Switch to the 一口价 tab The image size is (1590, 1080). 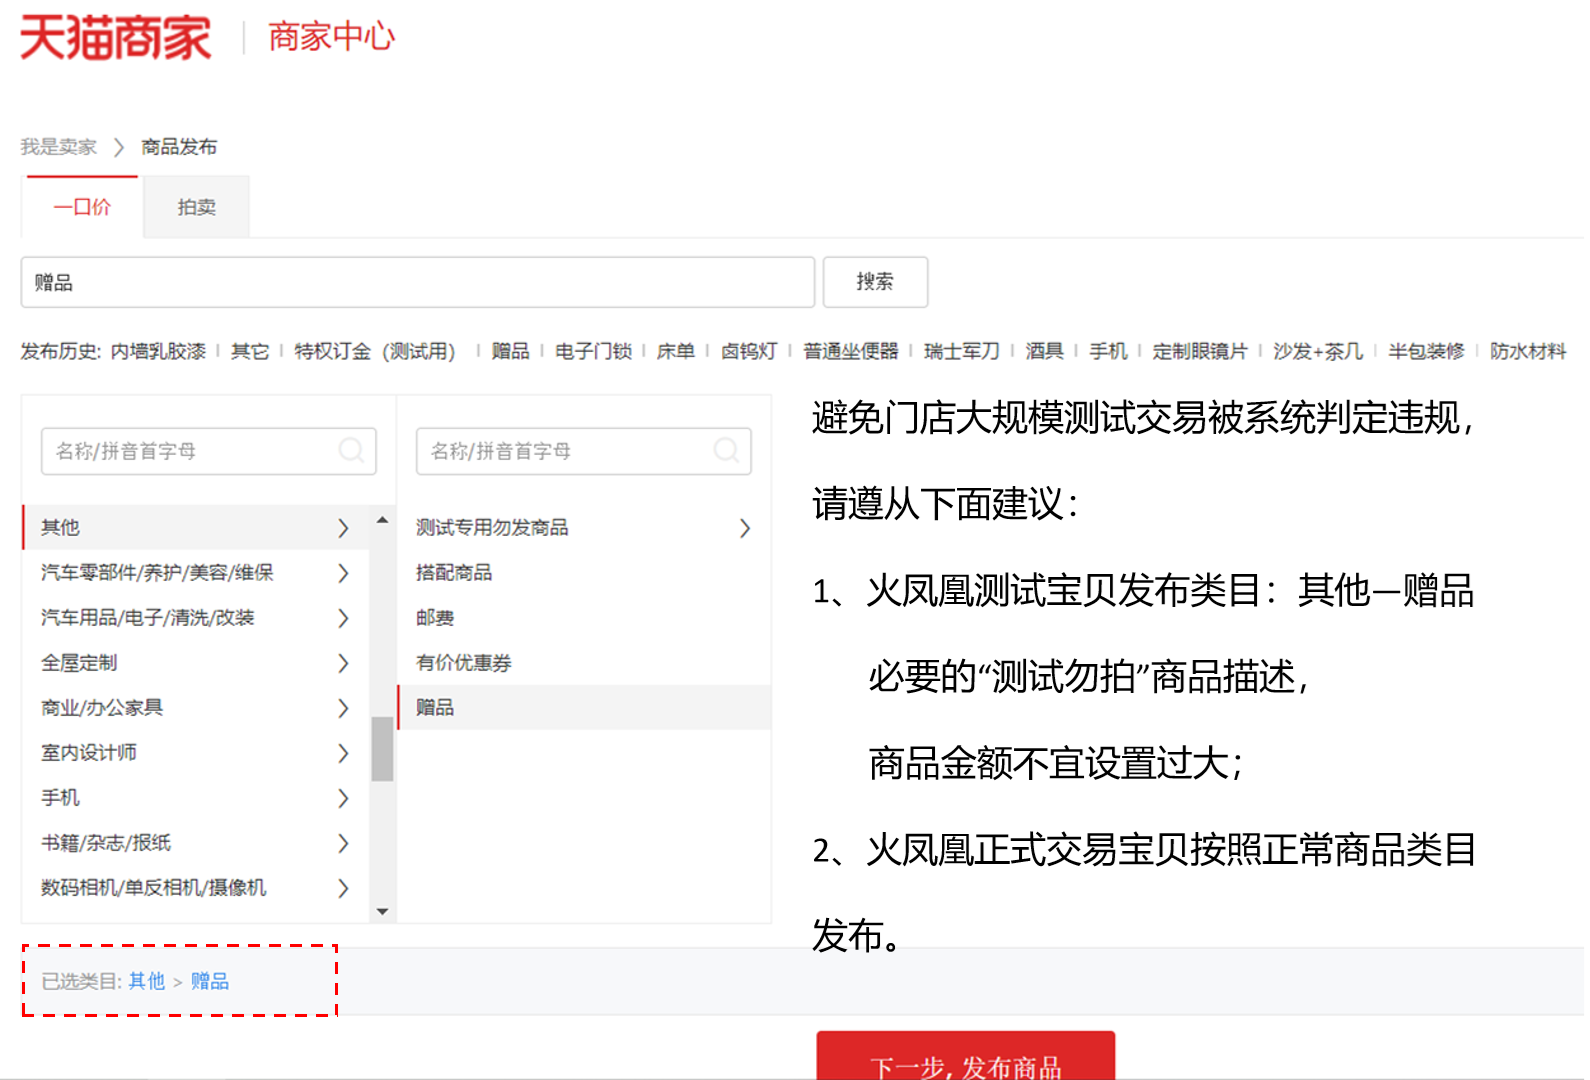coord(82,207)
